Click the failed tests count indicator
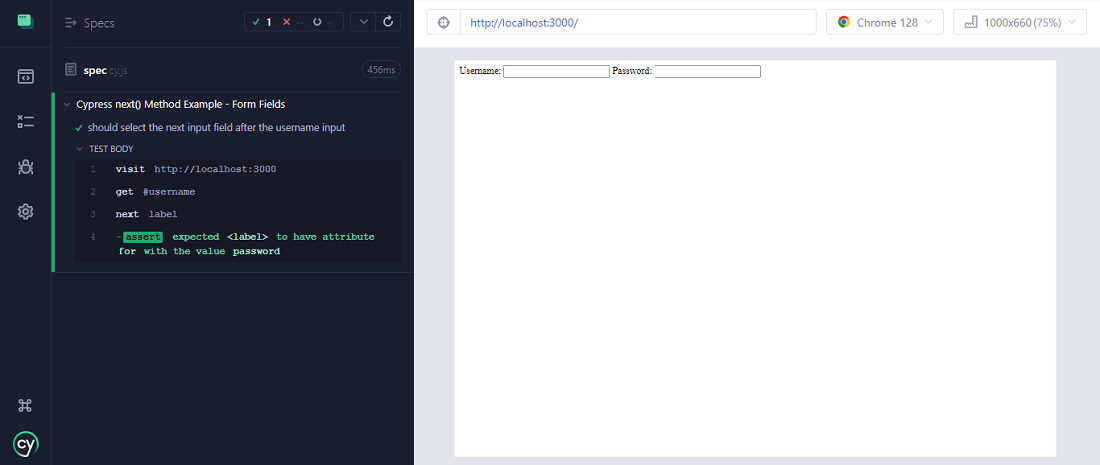The image size is (1100, 465). click(293, 22)
